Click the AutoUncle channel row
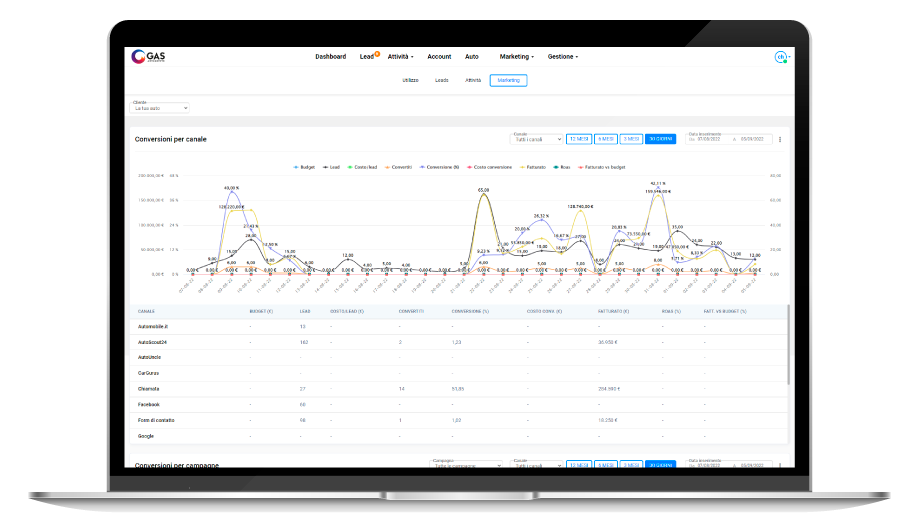The width and height of the screenshot is (918, 527). pos(460,358)
